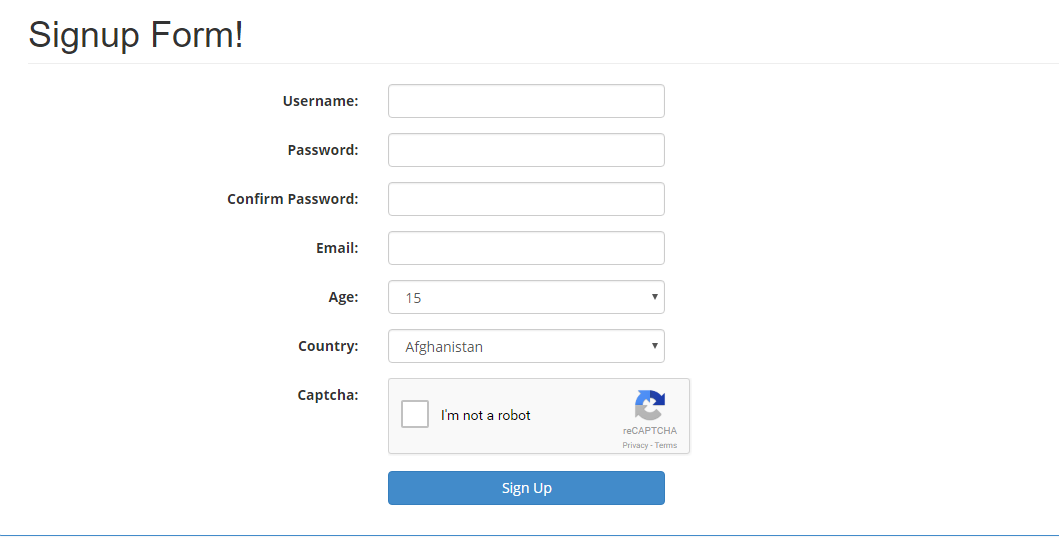This screenshot has width=1059, height=538.
Task: Click the "Email:" field label
Action: click(337, 248)
